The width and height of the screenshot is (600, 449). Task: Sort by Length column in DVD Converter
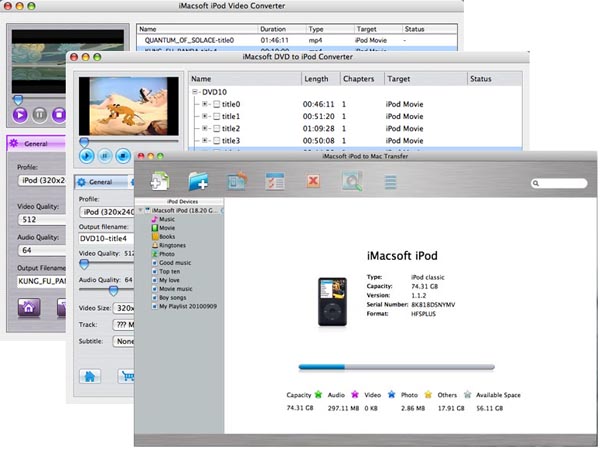[321, 78]
